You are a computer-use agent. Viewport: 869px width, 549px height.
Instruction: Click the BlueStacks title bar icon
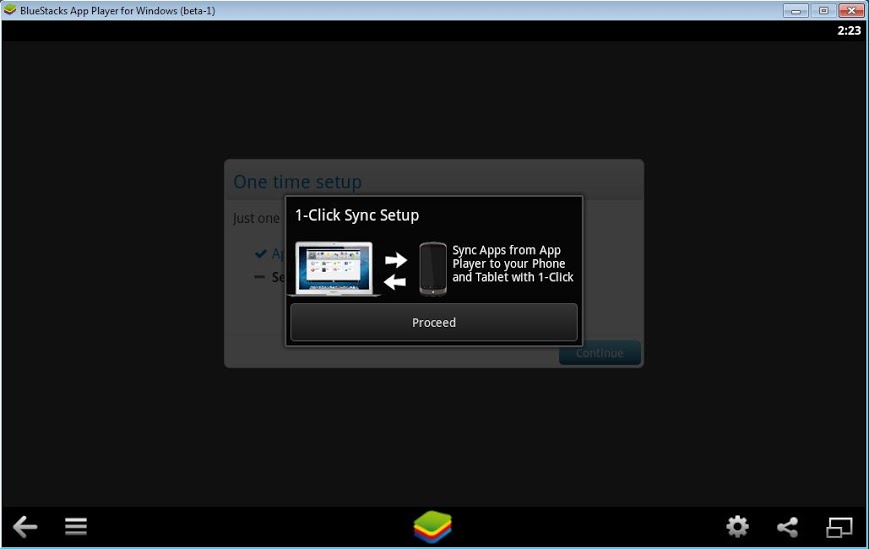[x=10, y=10]
